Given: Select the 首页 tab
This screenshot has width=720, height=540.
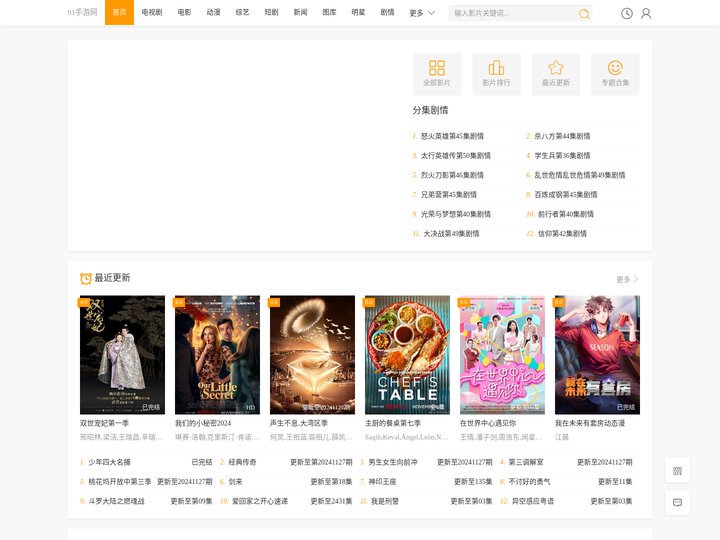Looking at the screenshot, I should pos(119,12).
